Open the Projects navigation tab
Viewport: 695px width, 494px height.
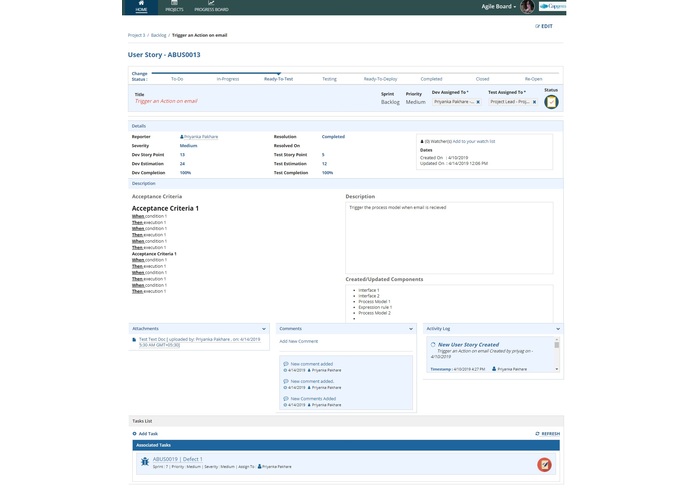(174, 7)
